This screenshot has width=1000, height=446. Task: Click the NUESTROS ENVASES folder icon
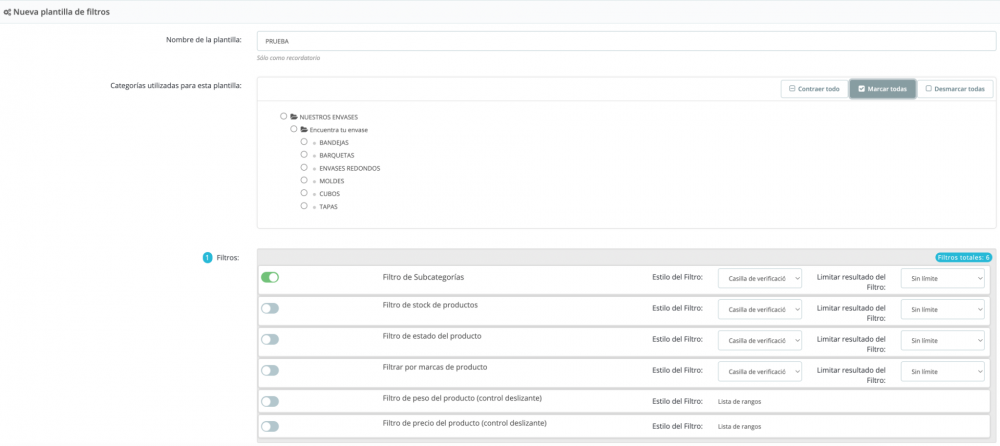[294, 117]
